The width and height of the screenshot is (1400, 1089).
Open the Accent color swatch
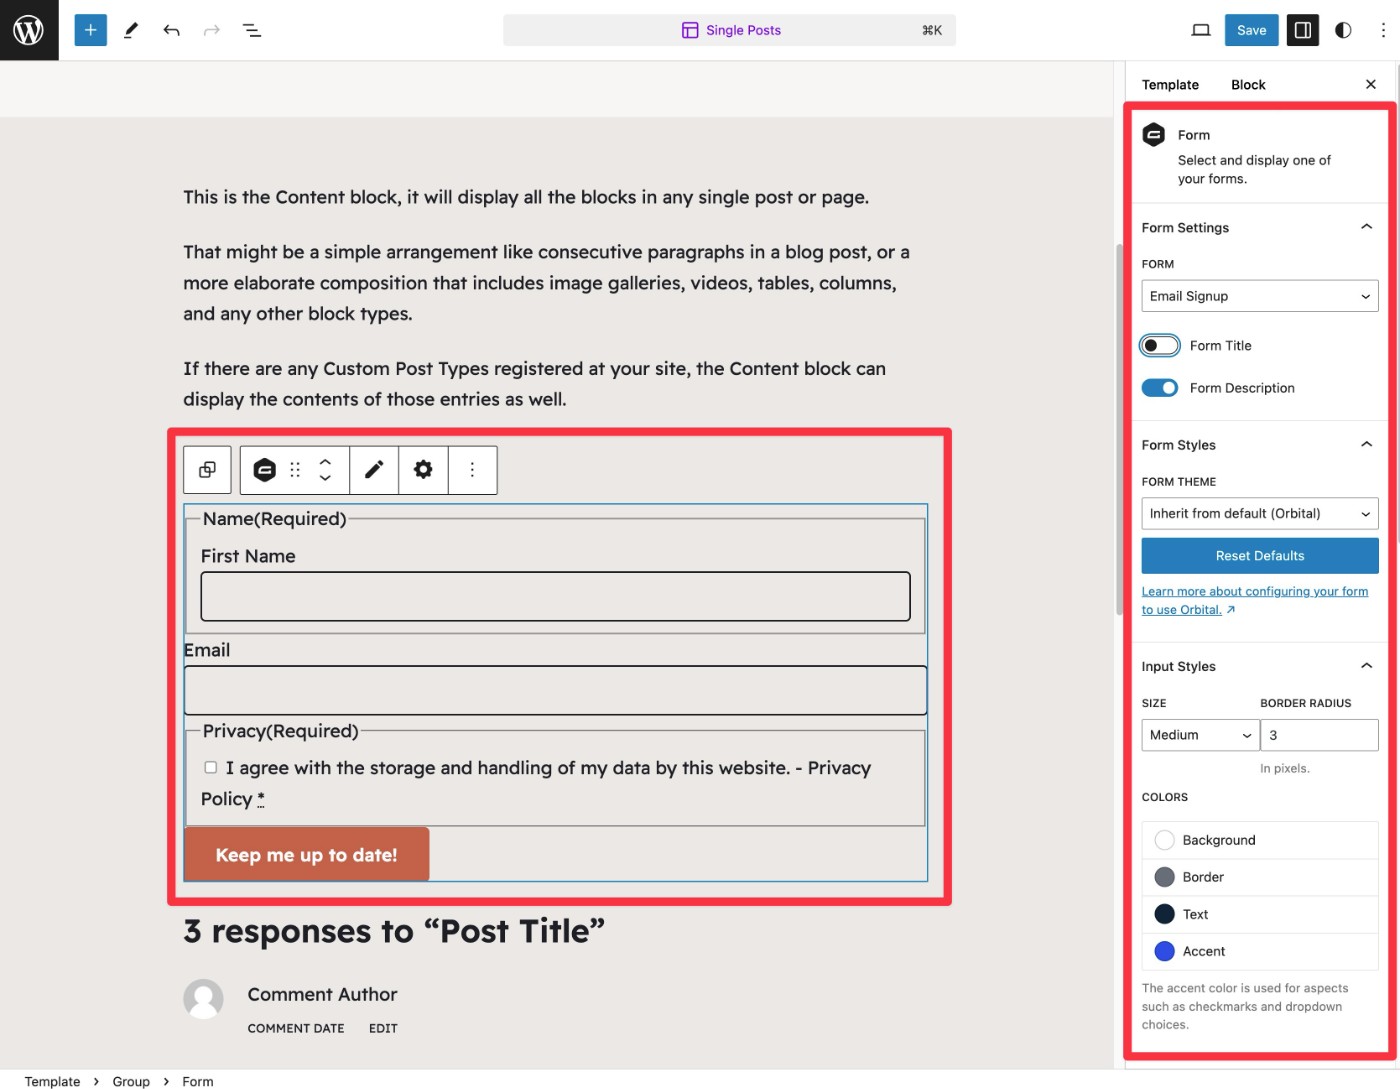[1260, 951]
